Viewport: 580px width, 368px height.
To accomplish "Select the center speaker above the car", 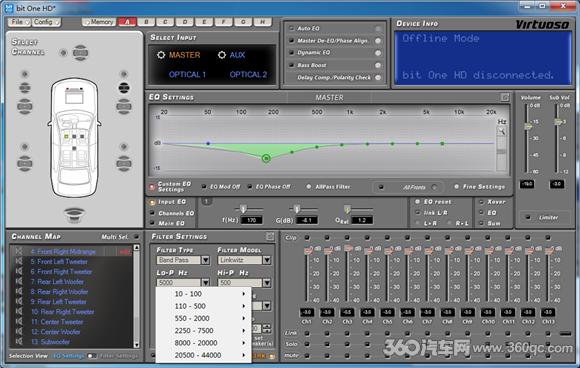I will click(x=80, y=53).
